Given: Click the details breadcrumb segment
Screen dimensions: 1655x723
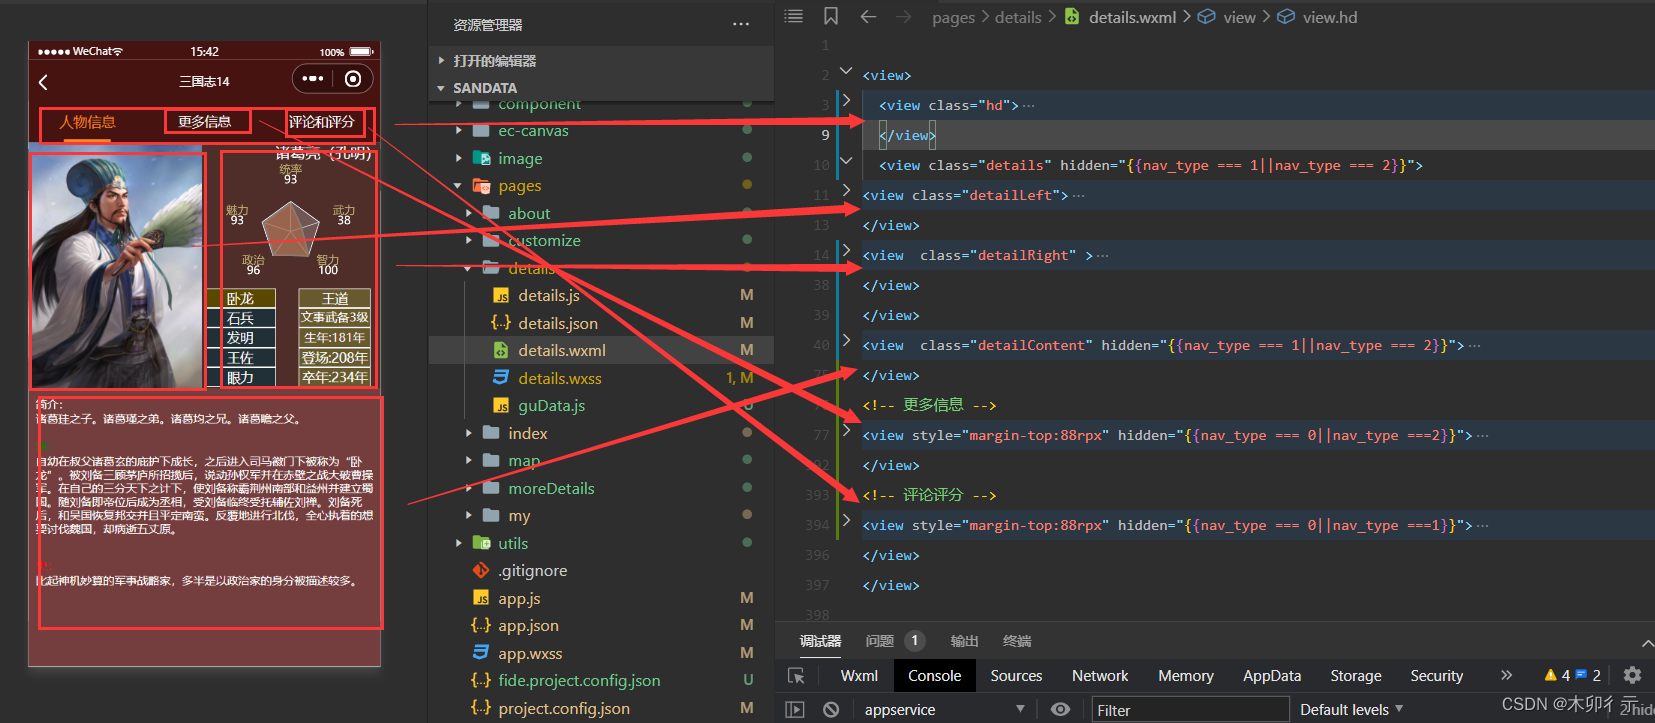Looking at the screenshot, I should point(1018,17).
